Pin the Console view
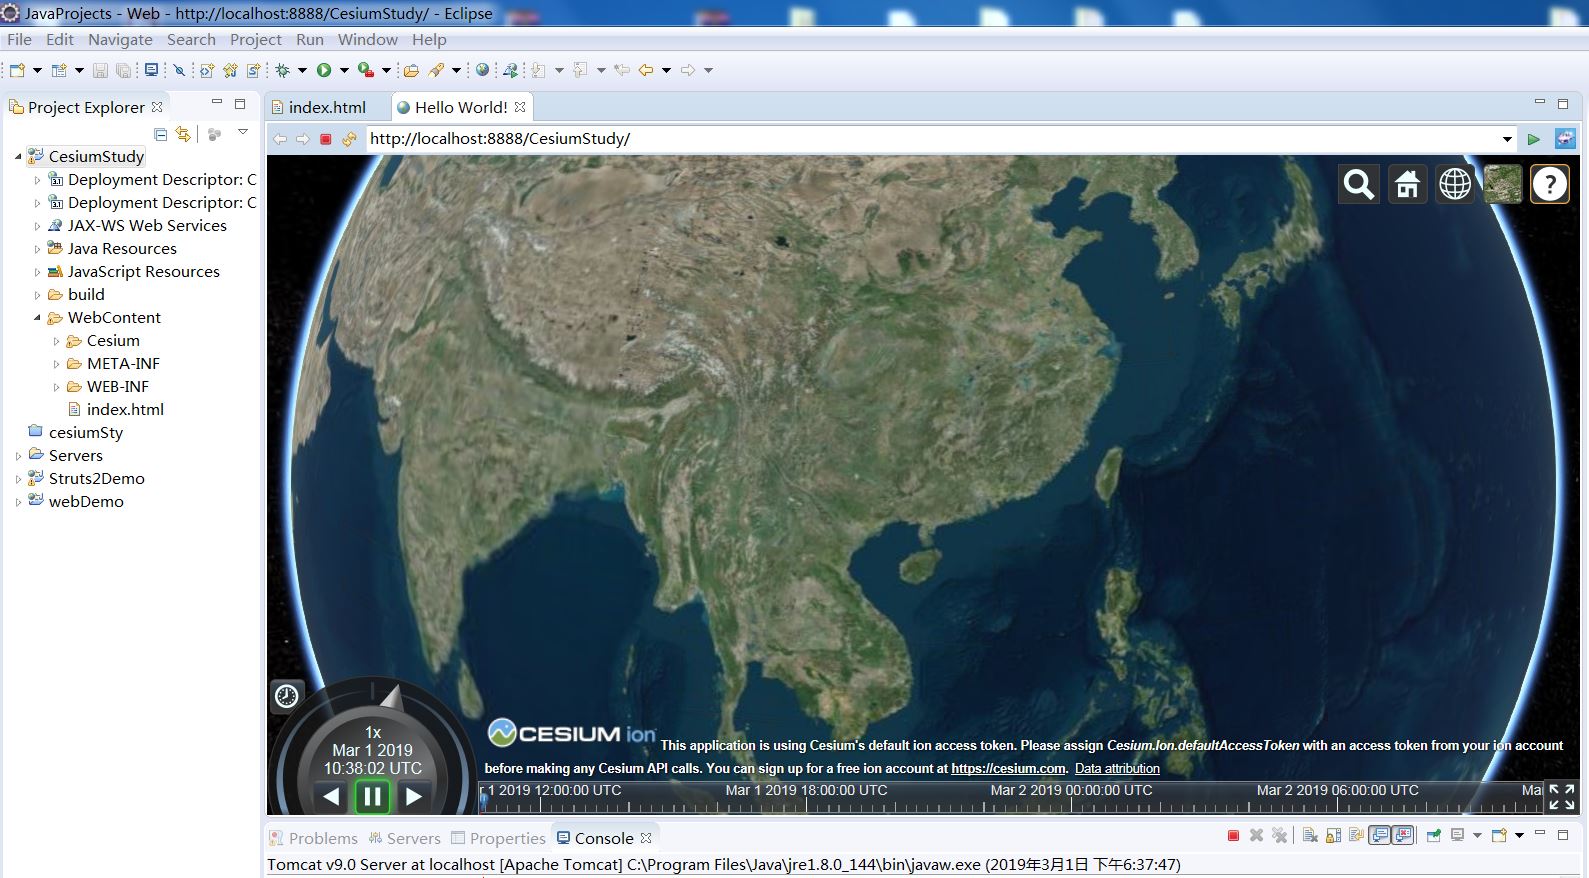Screen dimensions: 1589x878 (1434, 836)
